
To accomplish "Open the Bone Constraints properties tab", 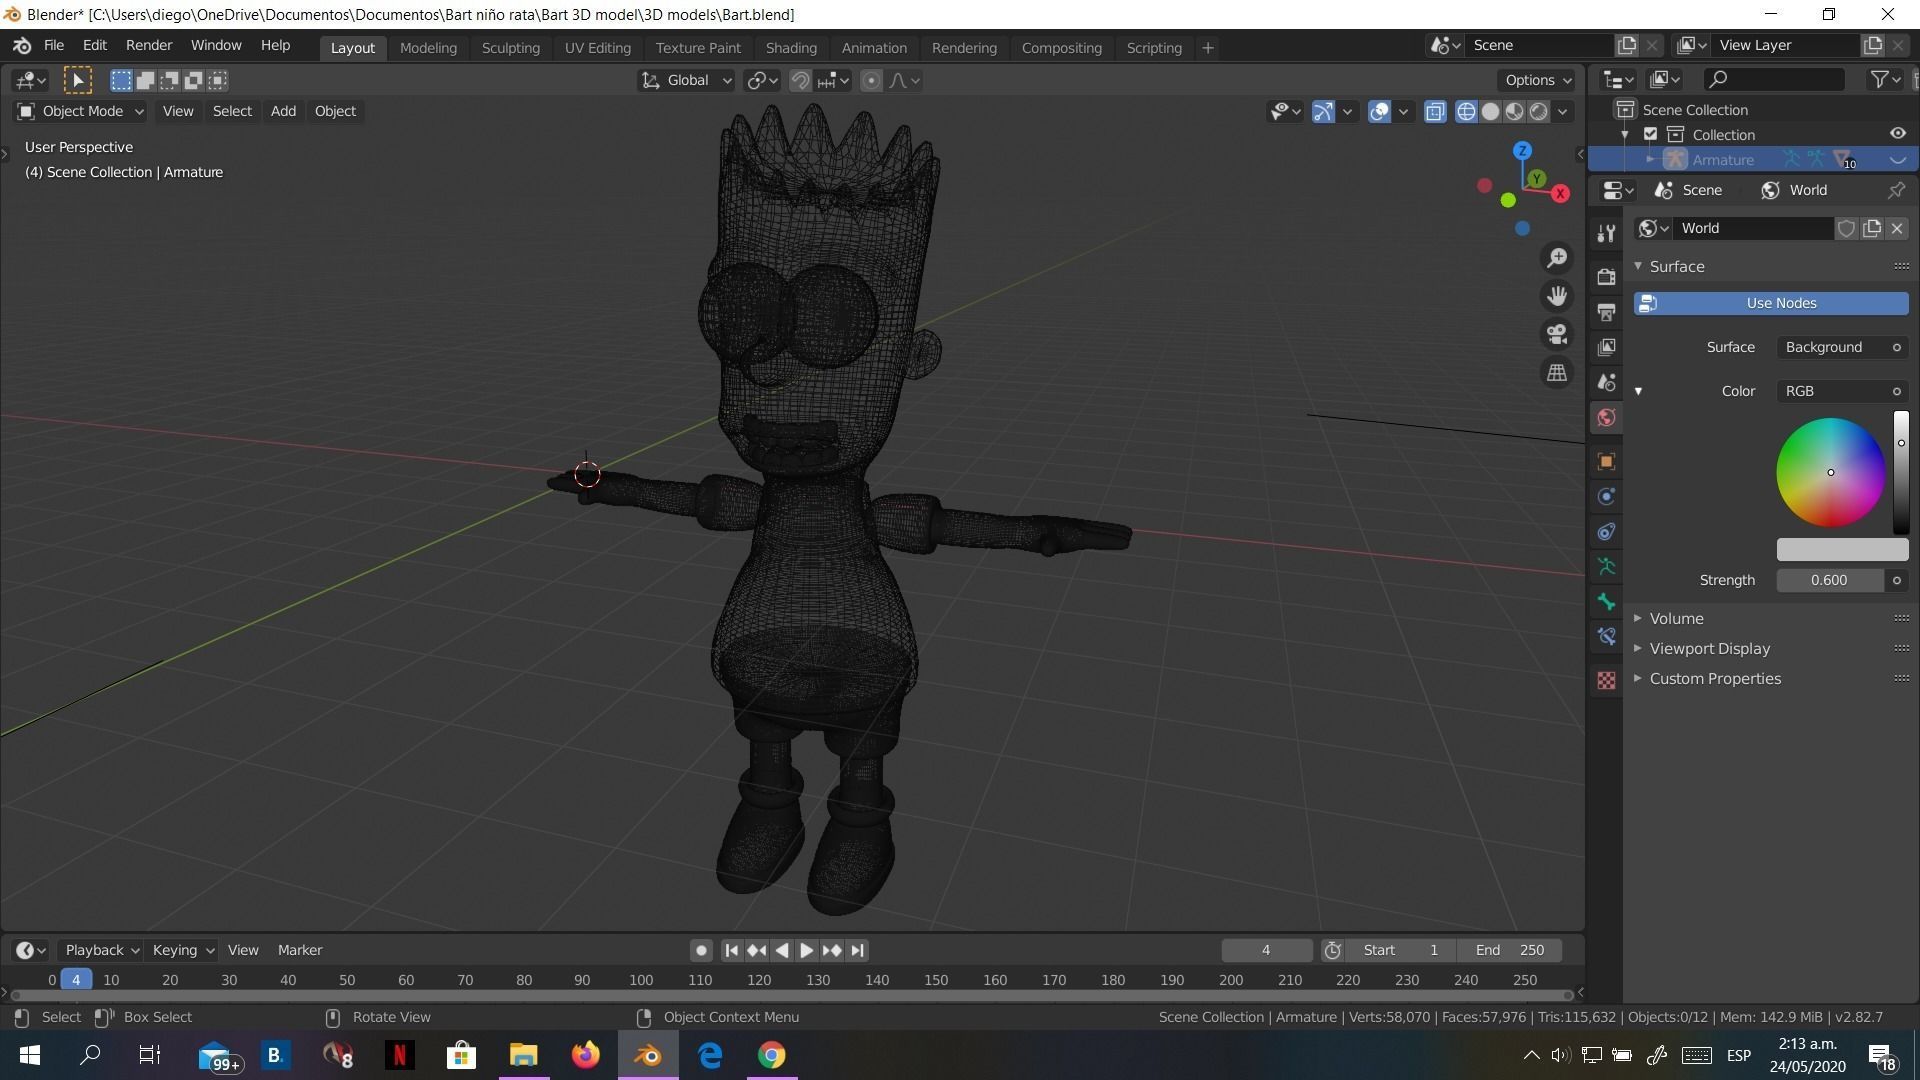I will pos(1606,636).
